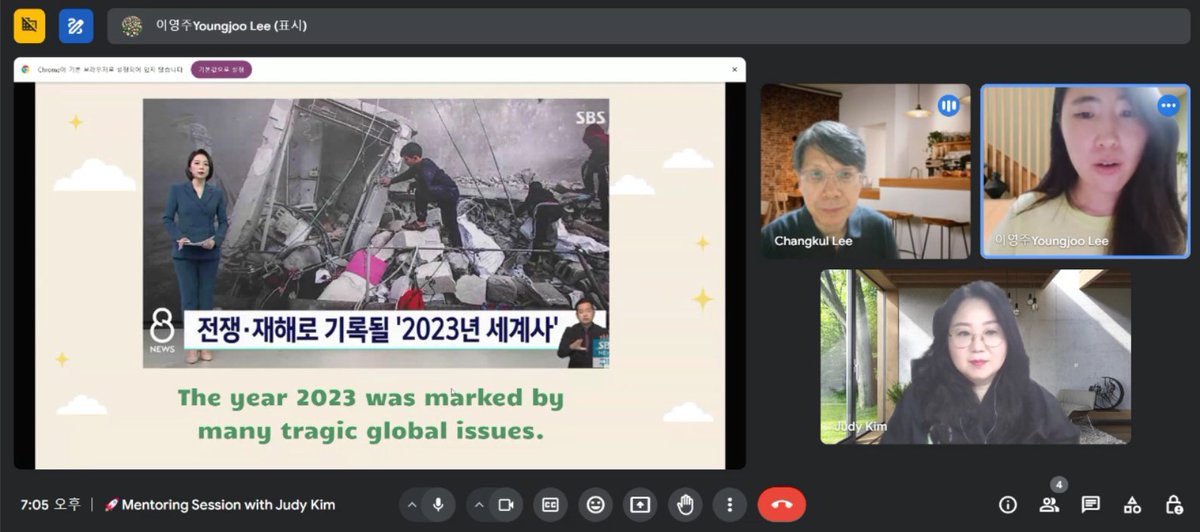Click the present now screen share button
1200x532 pixels.
click(x=640, y=505)
